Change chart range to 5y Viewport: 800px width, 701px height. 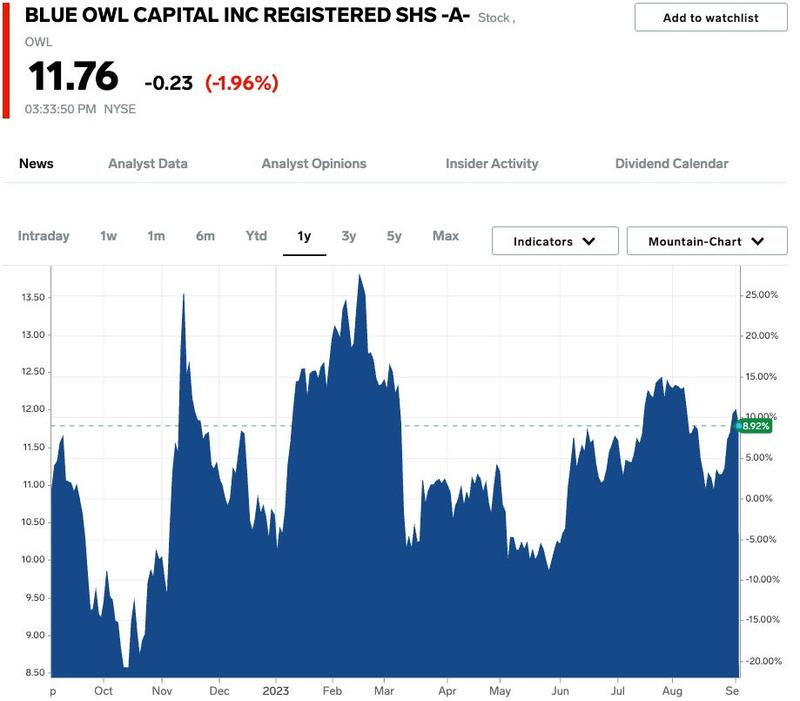[x=394, y=236]
